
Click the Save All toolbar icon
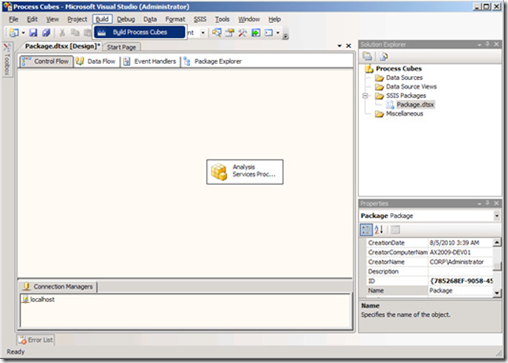pyautogui.click(x=46, y=33)
